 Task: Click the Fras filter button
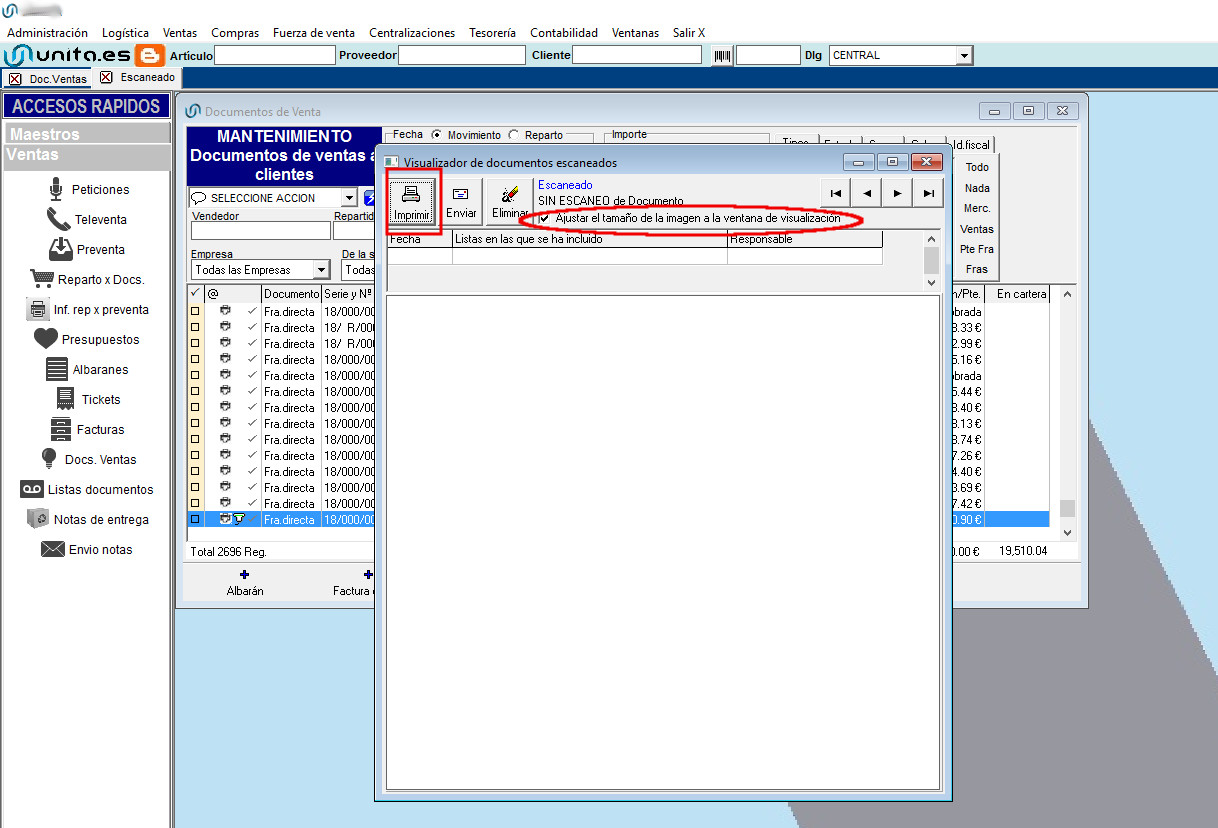tap(977, 269)
